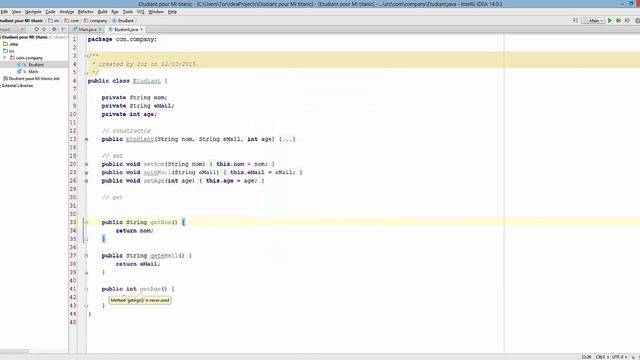The width and height of the screenshot is (640, 360).
Task: Close the Main.java tab
Action: 100,29
